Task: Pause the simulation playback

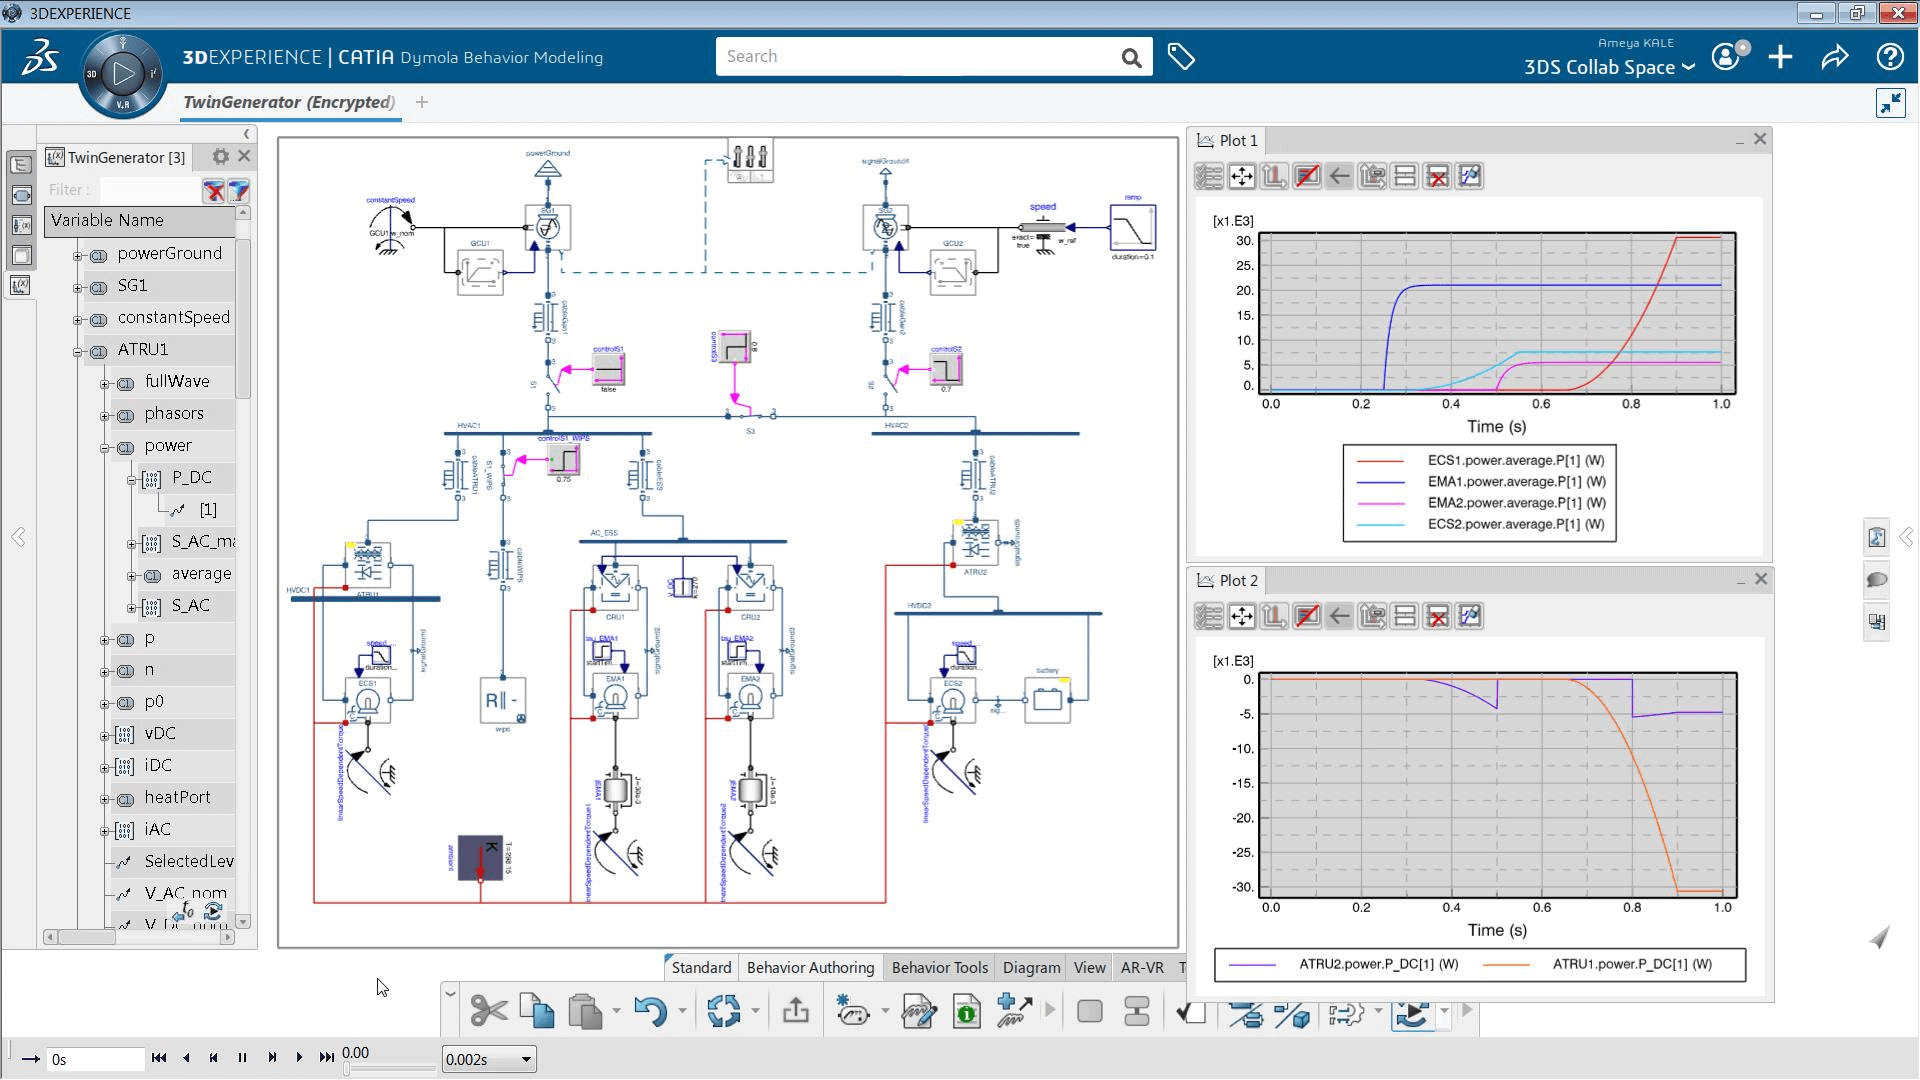Action: coord(242,1058)
